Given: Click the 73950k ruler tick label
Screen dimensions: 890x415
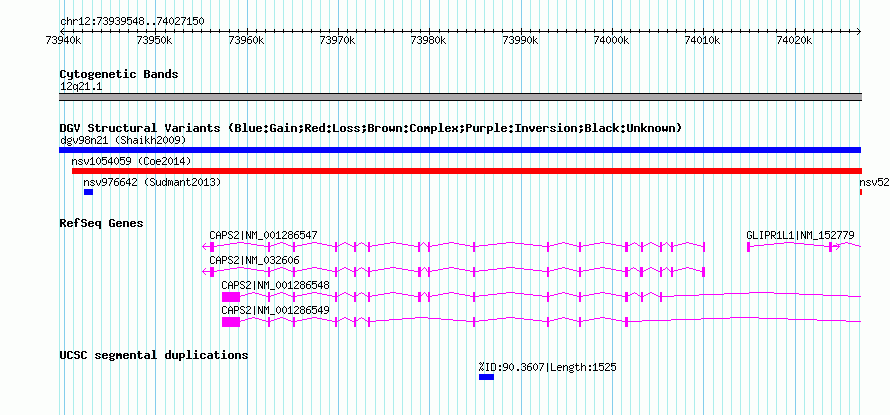Looking at the screenshot, I should 155,40.
